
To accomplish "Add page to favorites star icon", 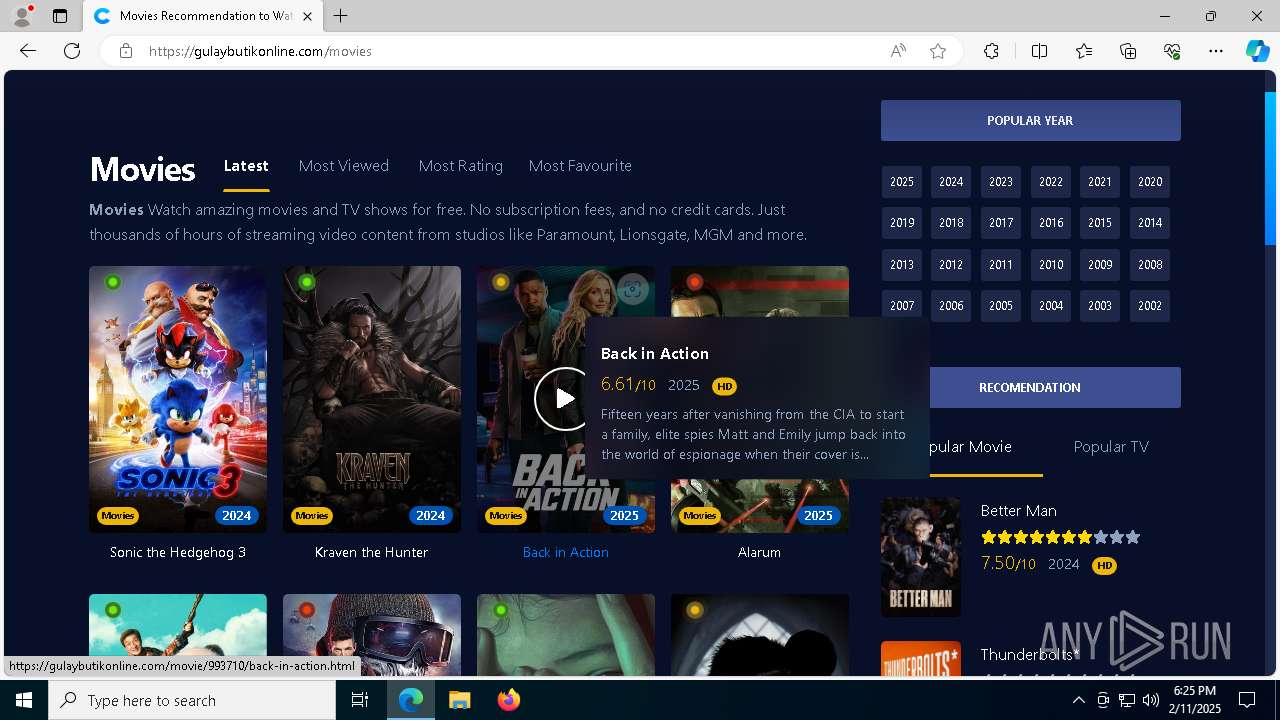I will 938,51.
